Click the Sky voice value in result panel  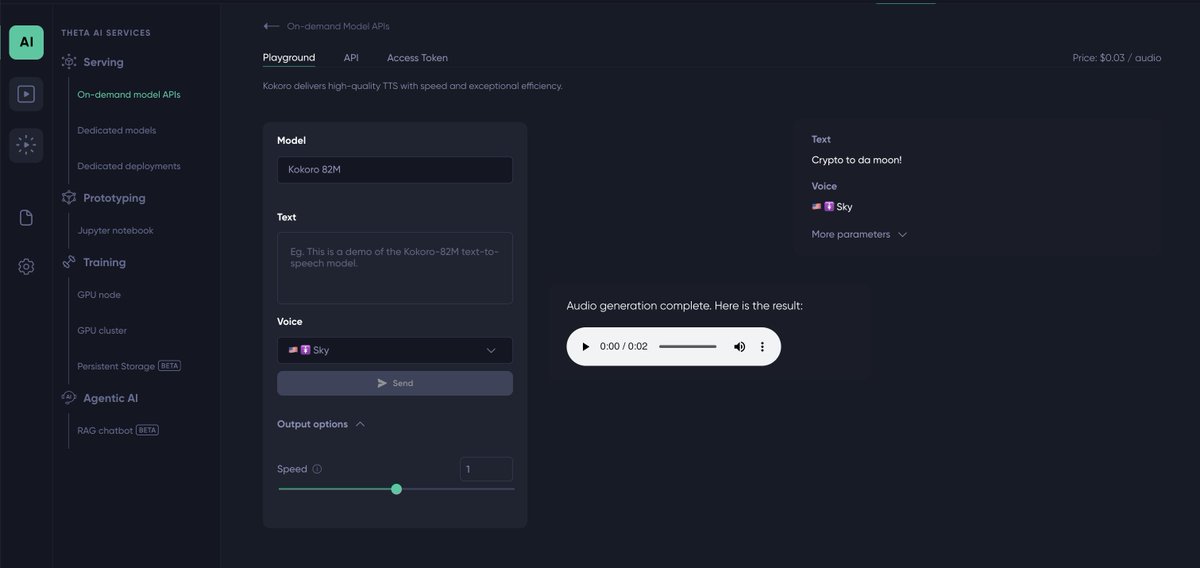point(832,207)
